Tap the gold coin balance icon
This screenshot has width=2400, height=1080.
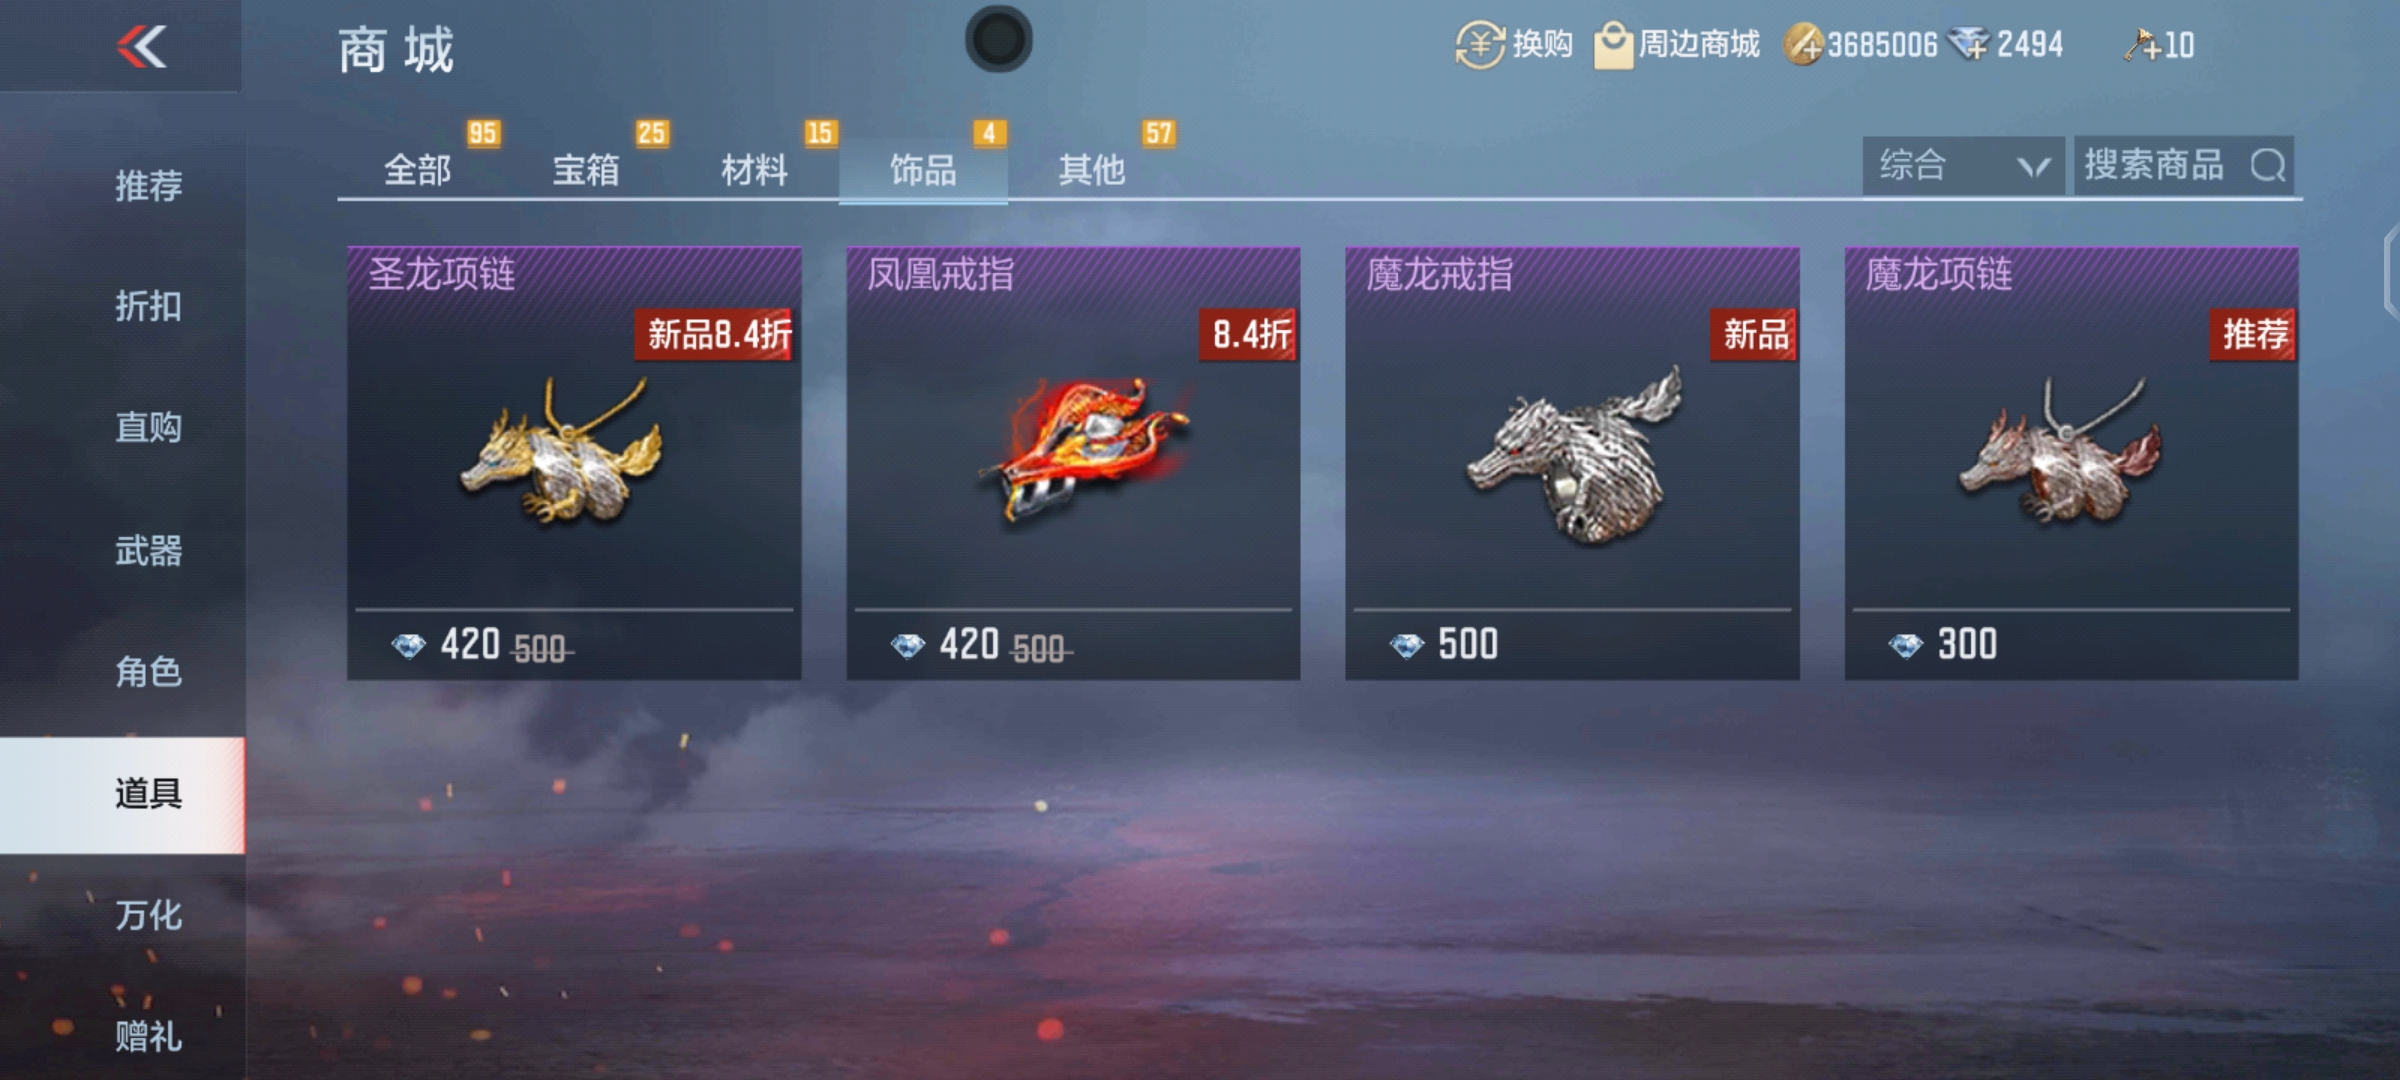click(1803, 45)
